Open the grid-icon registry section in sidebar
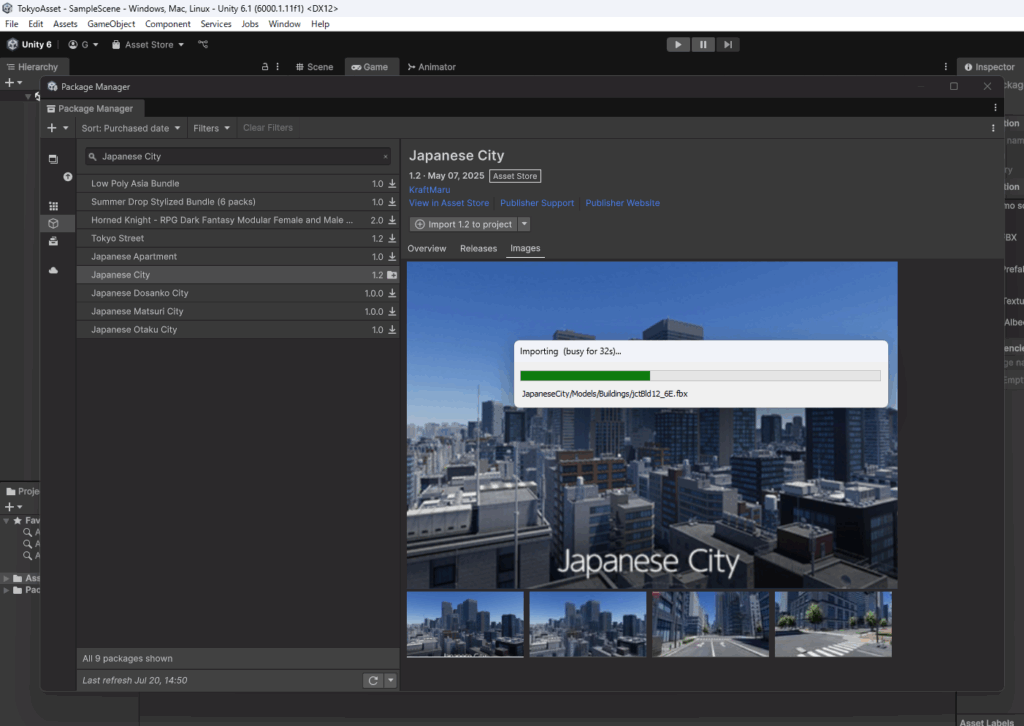Screen dimensions: 1024x726 point(54,206)
